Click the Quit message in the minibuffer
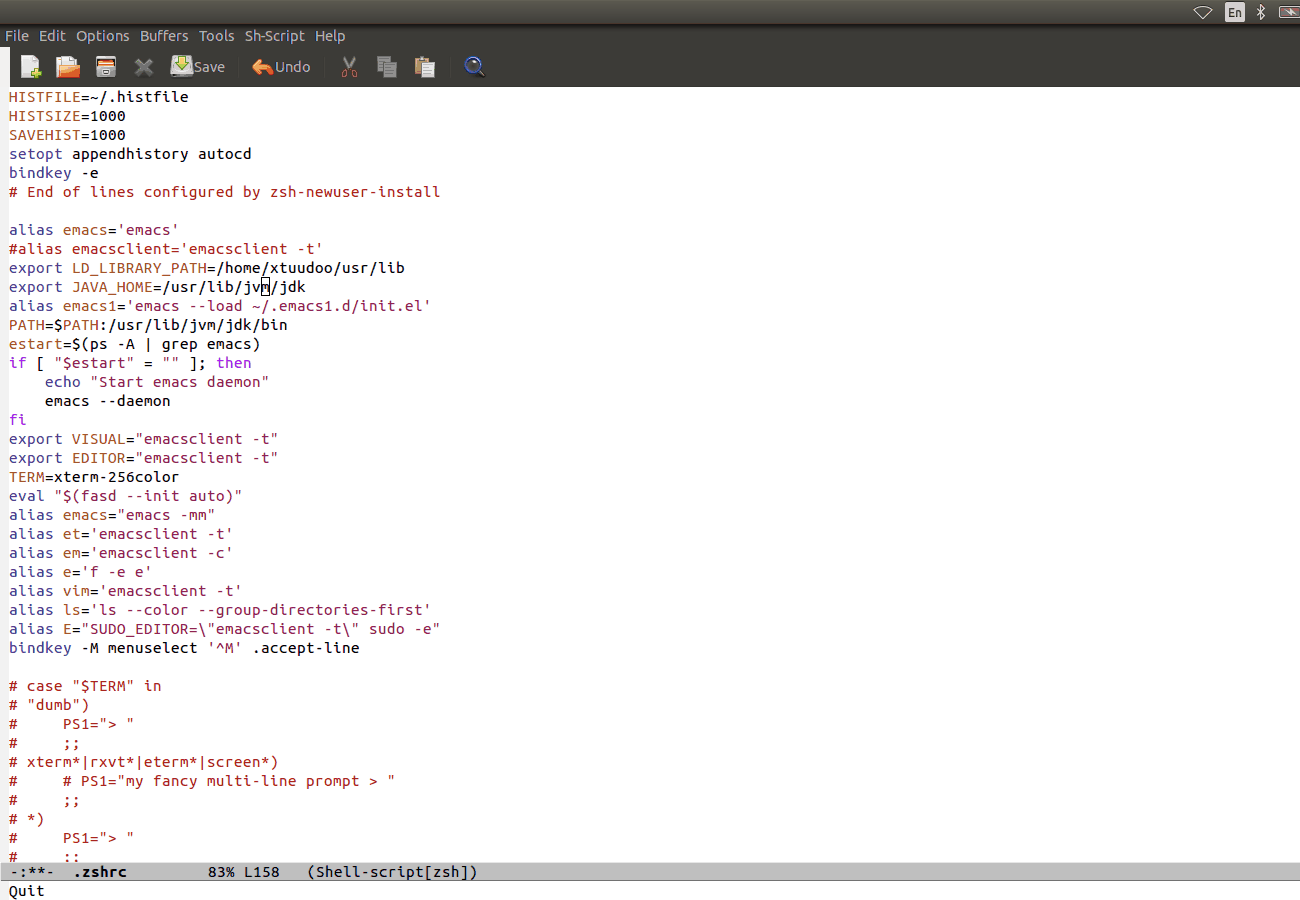Viewport: 1300px width, 900px height. pyautogui.click(x=27, y=891)
